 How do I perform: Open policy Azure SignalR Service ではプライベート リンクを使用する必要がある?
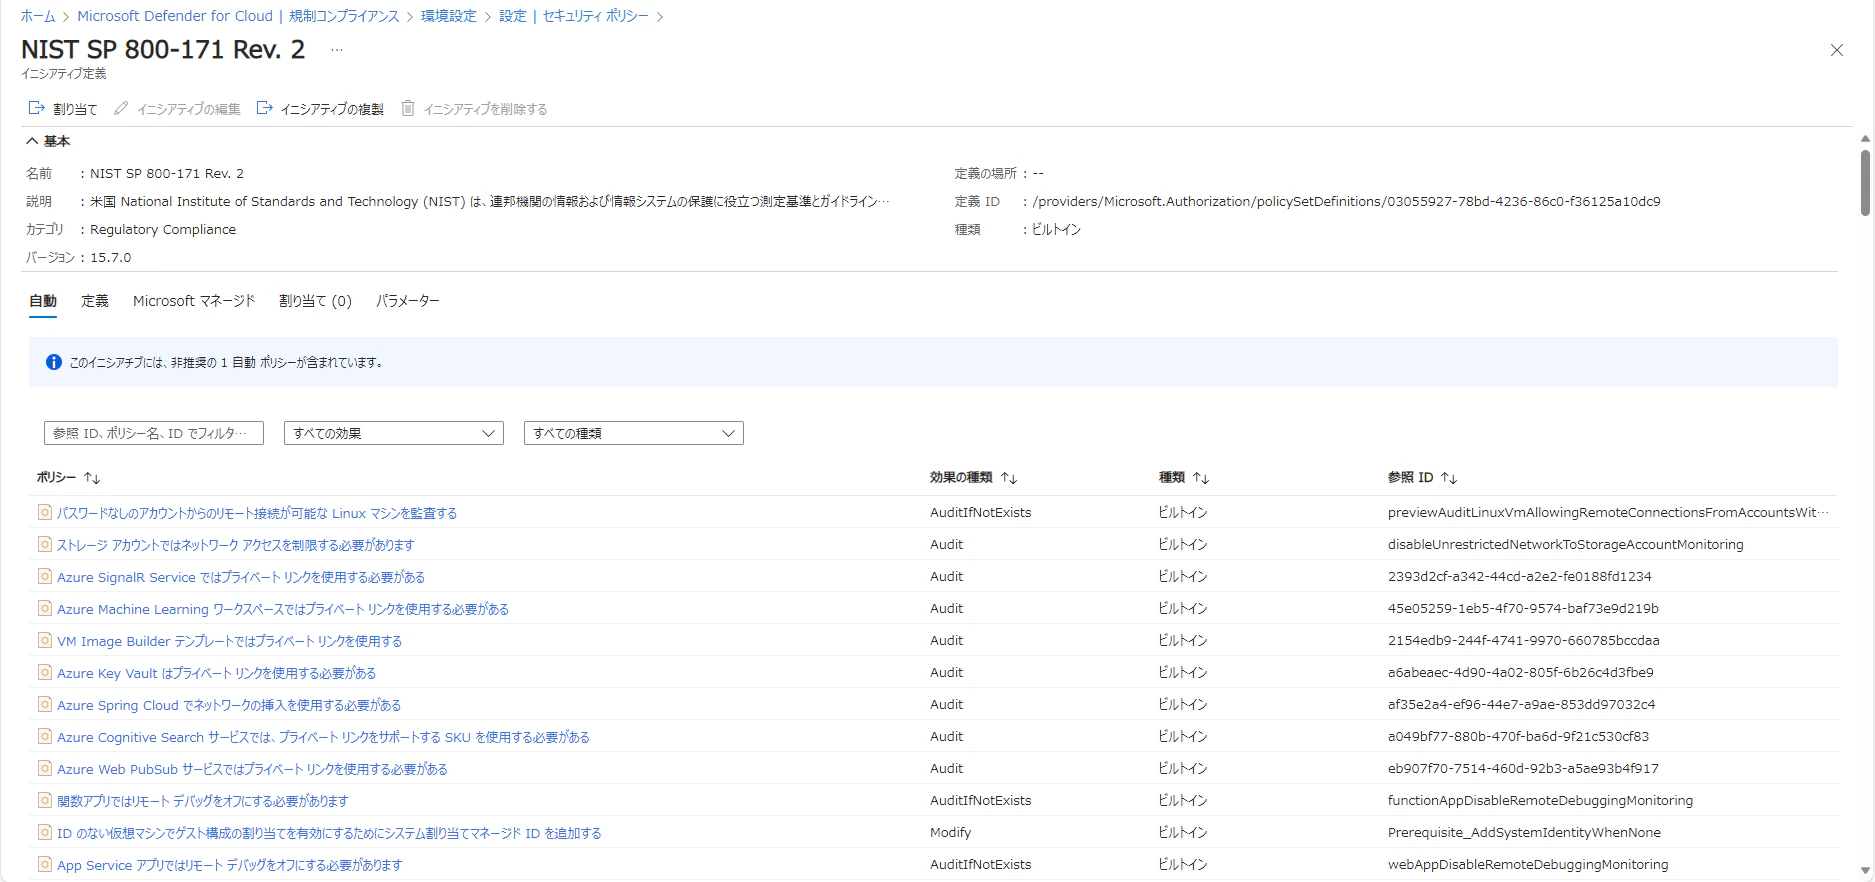click(x=241, y=577)
